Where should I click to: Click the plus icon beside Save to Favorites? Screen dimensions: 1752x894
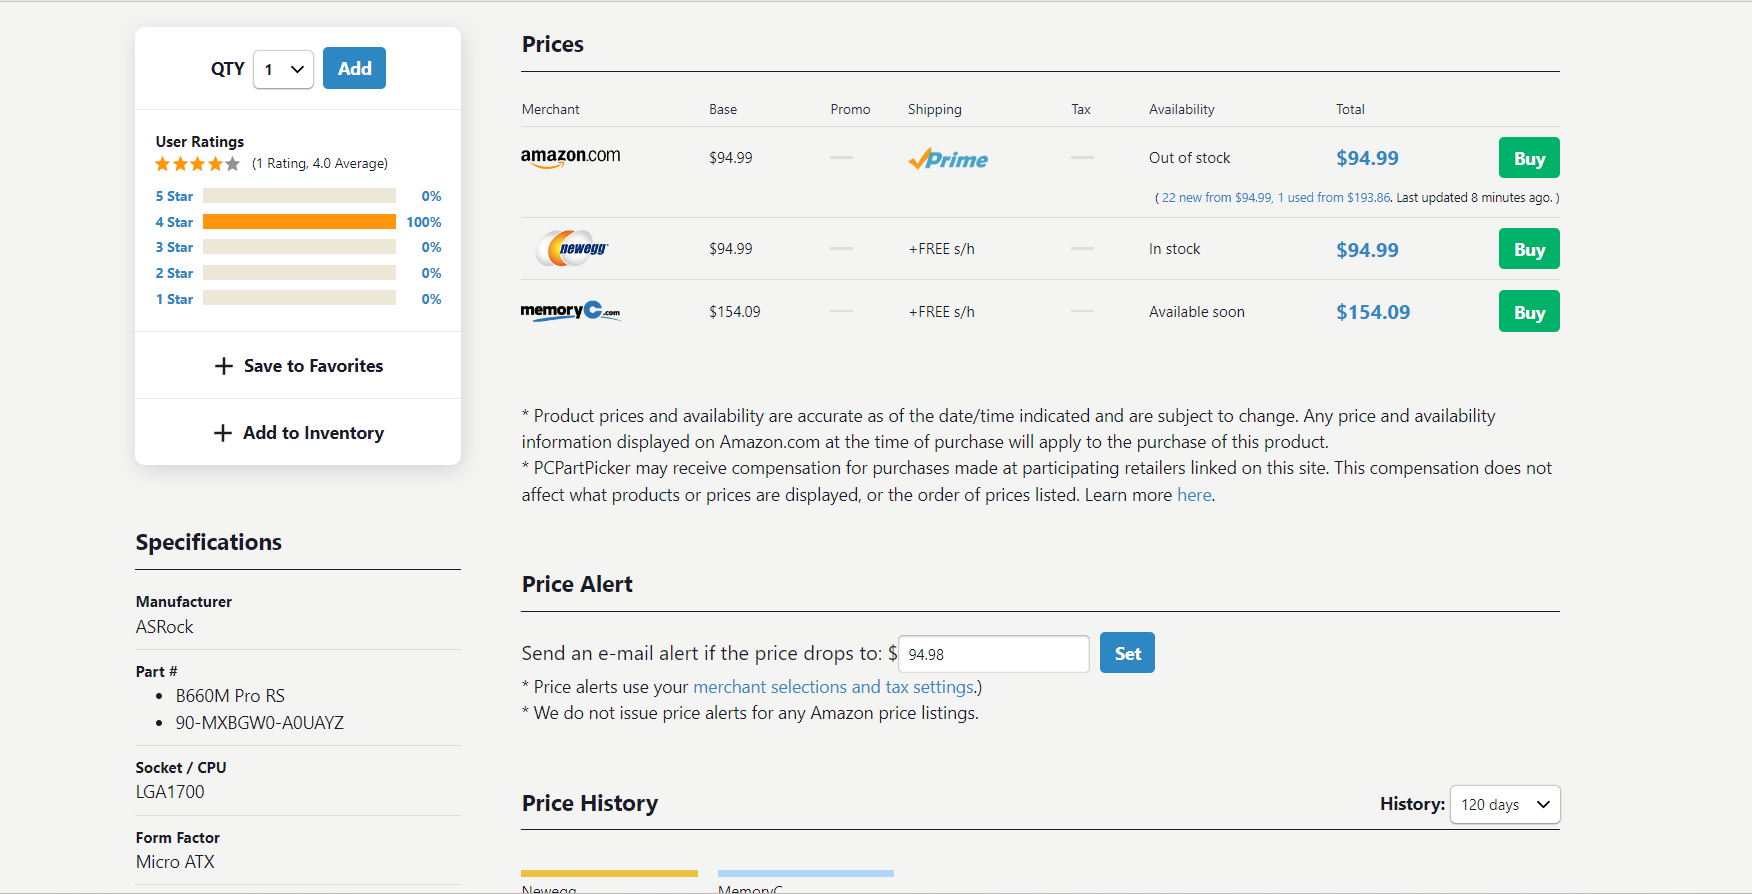[x=224, y=366]
